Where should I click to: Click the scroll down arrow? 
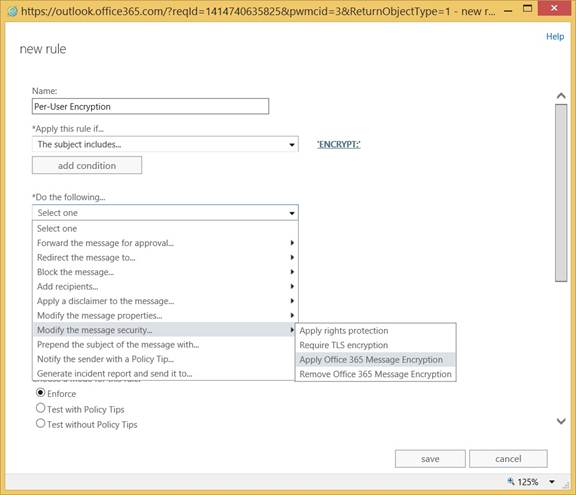tap(561, 421)
